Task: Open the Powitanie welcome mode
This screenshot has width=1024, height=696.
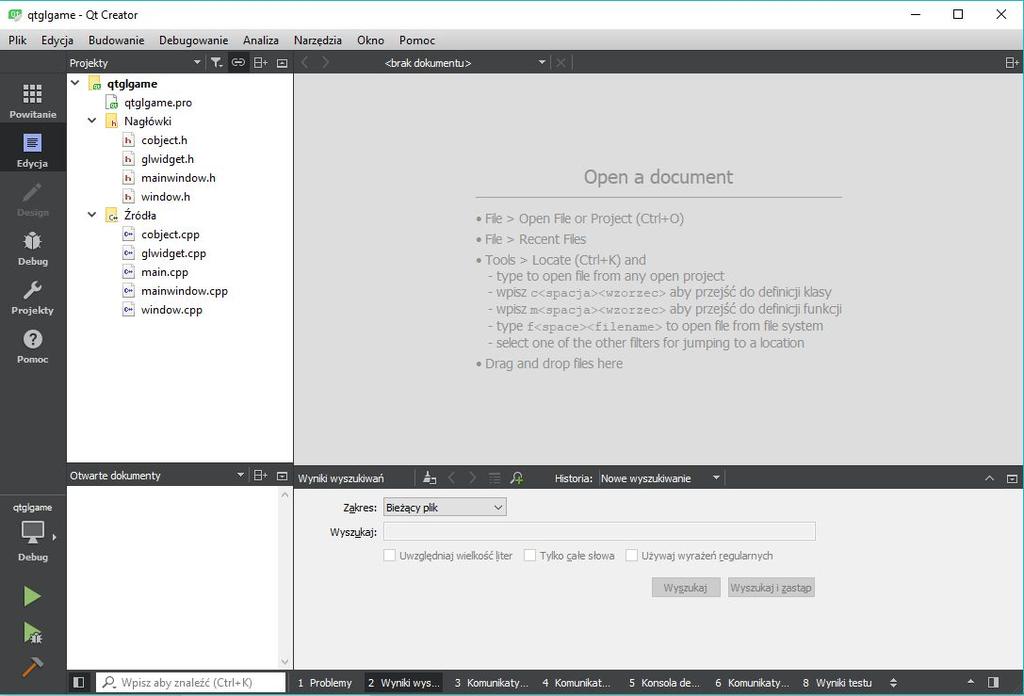Action: [33, 99]
